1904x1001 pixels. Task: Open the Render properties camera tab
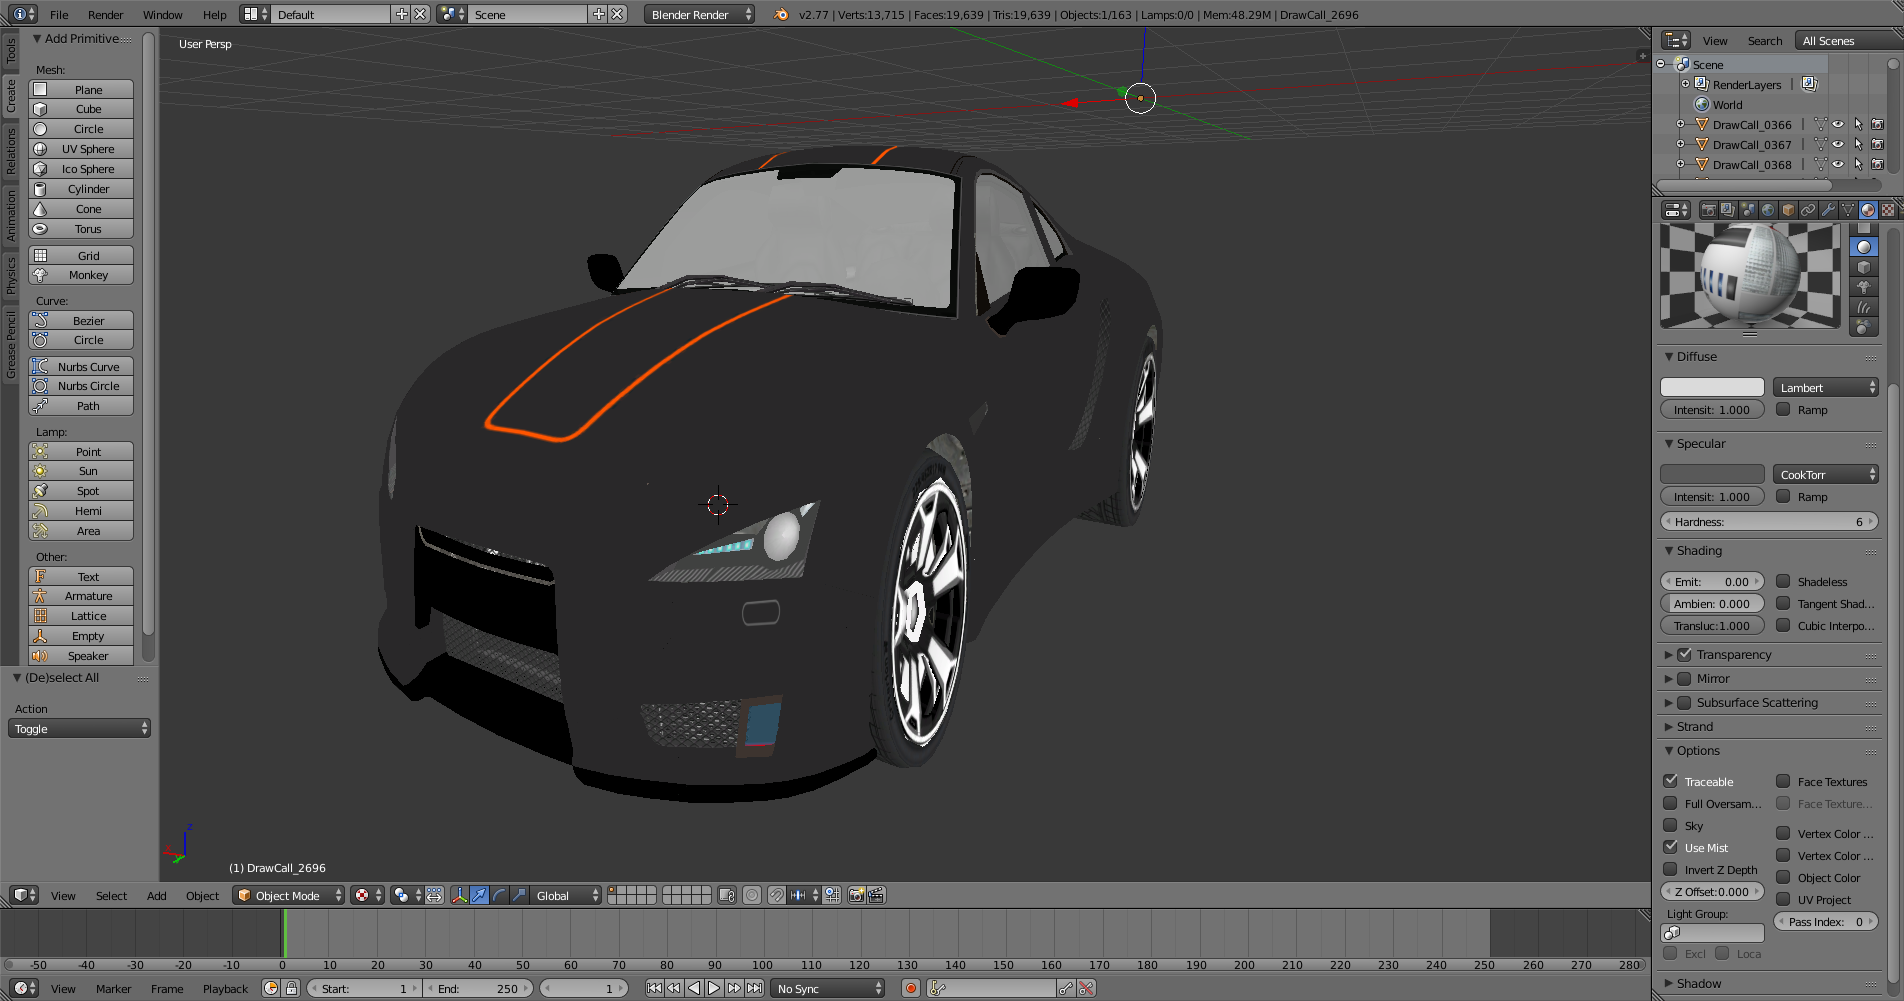click(x=1709, y=210)
